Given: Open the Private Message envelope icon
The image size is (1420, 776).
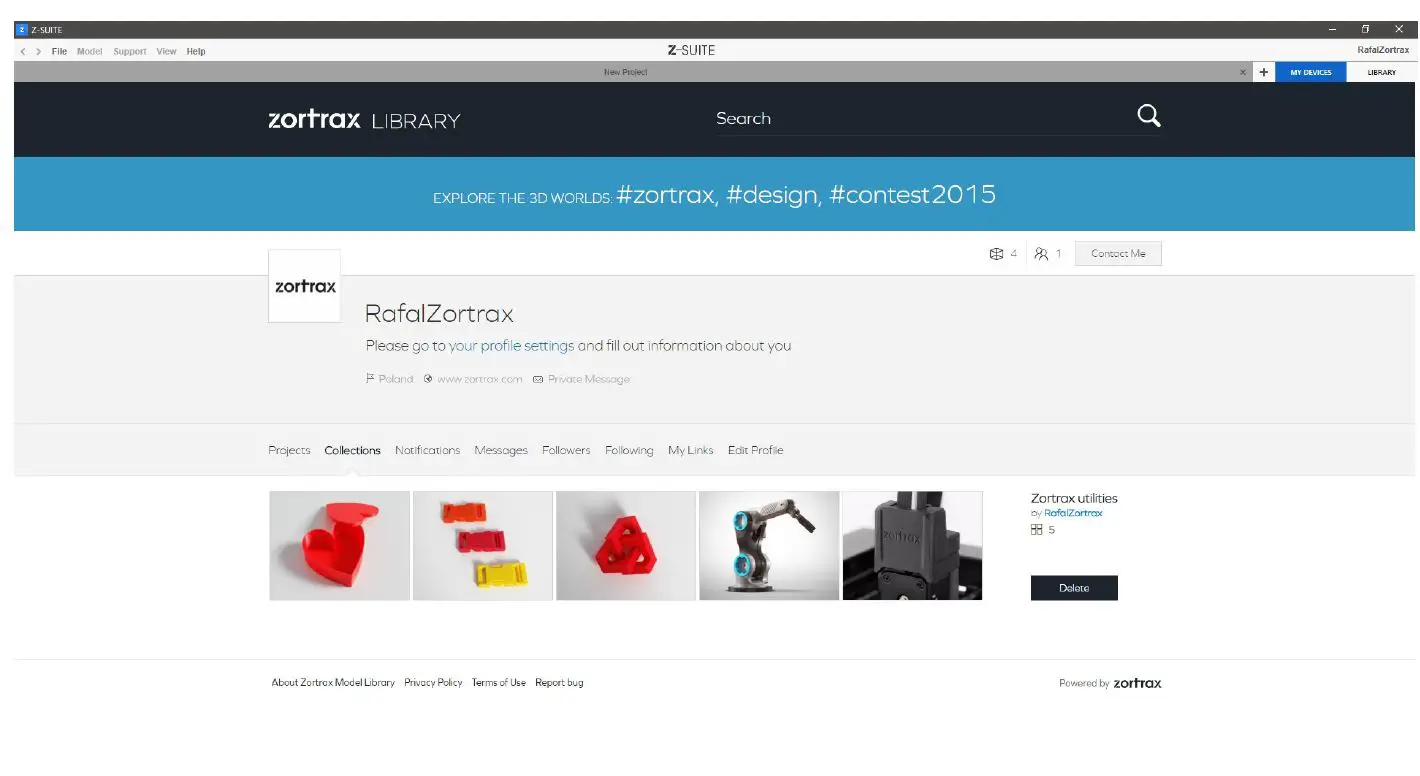Looking at the screenshot, I should point(538,379).
